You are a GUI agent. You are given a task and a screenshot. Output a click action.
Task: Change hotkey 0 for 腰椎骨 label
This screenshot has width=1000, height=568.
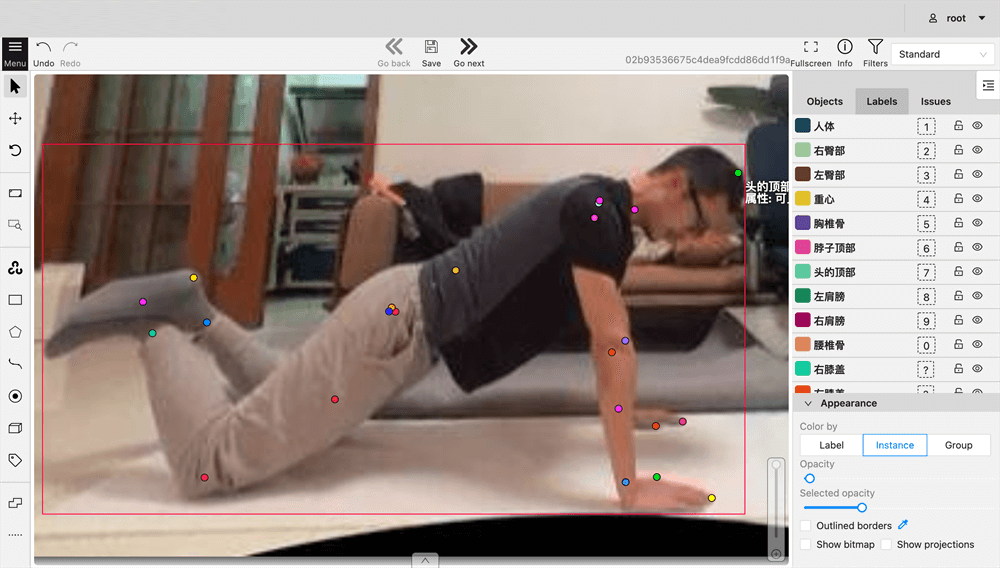click(x=926, y=346)
